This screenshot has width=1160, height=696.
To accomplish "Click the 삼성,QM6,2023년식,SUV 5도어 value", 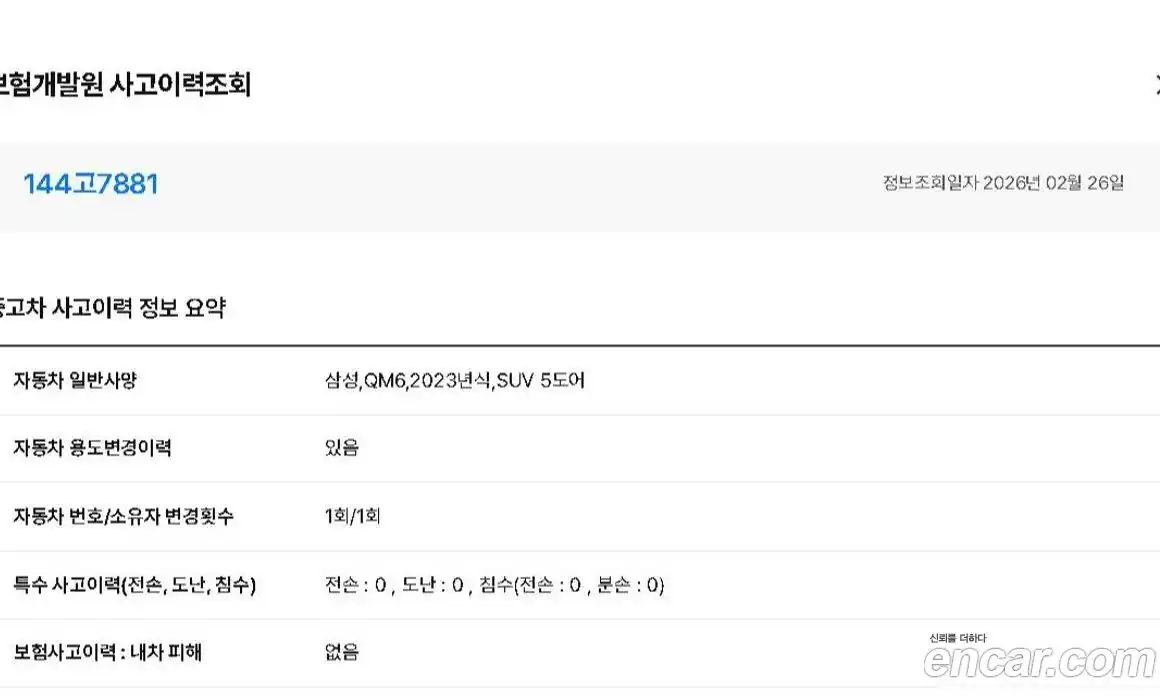I will coord(455,380).
